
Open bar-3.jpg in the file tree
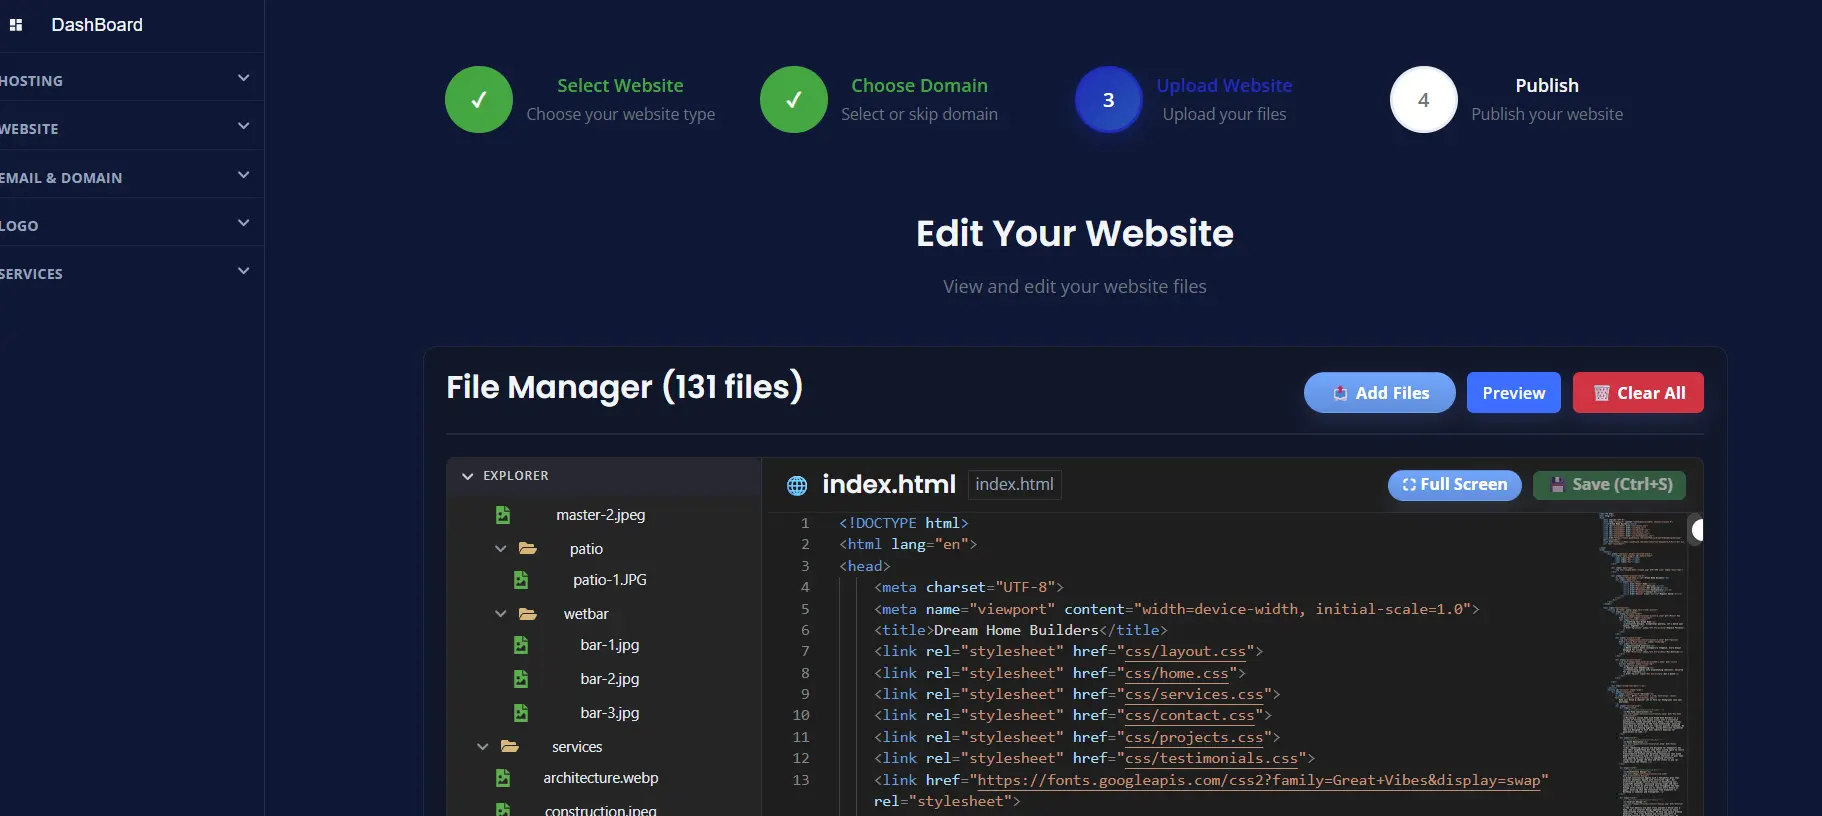[609, 713]
